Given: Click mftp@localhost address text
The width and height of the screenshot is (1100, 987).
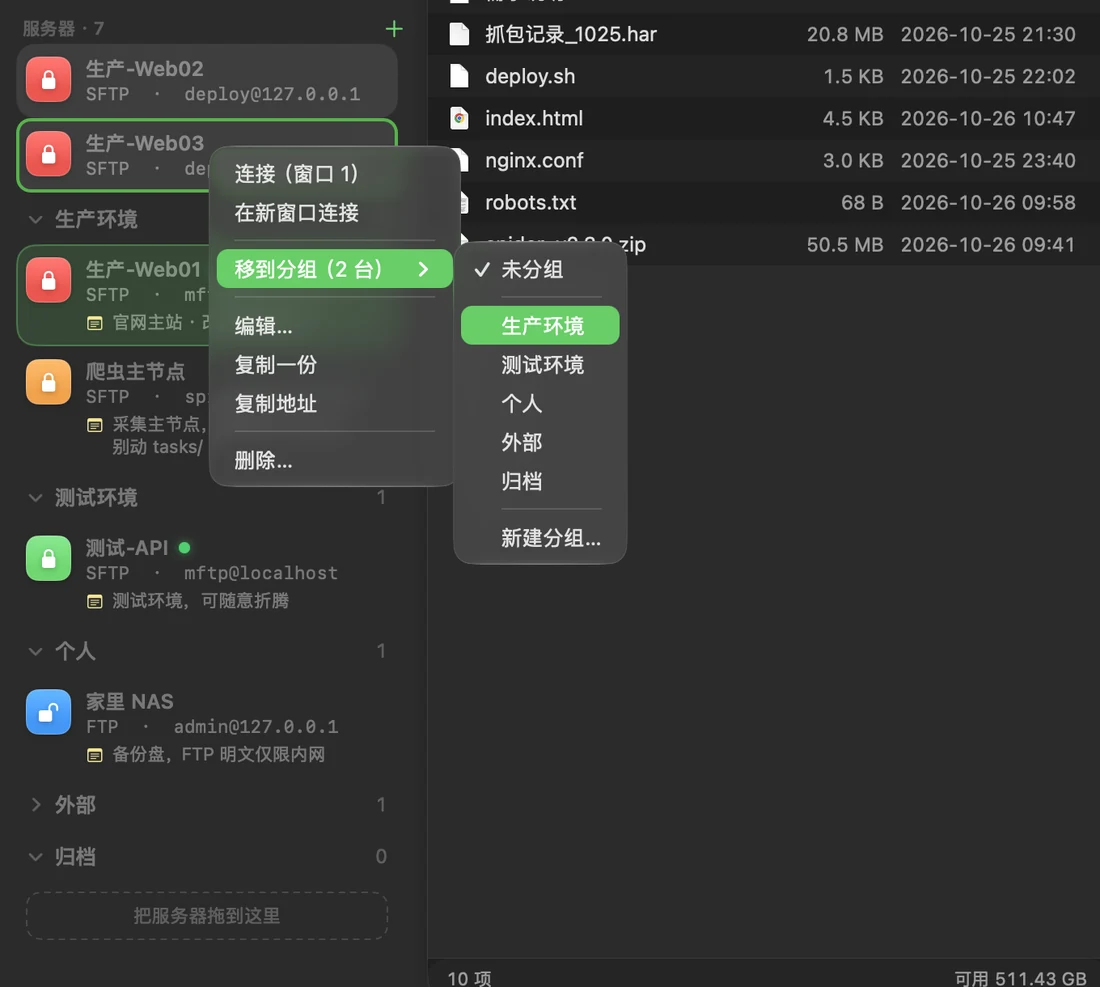Looking at the screenshot, I should coord(261,573).
